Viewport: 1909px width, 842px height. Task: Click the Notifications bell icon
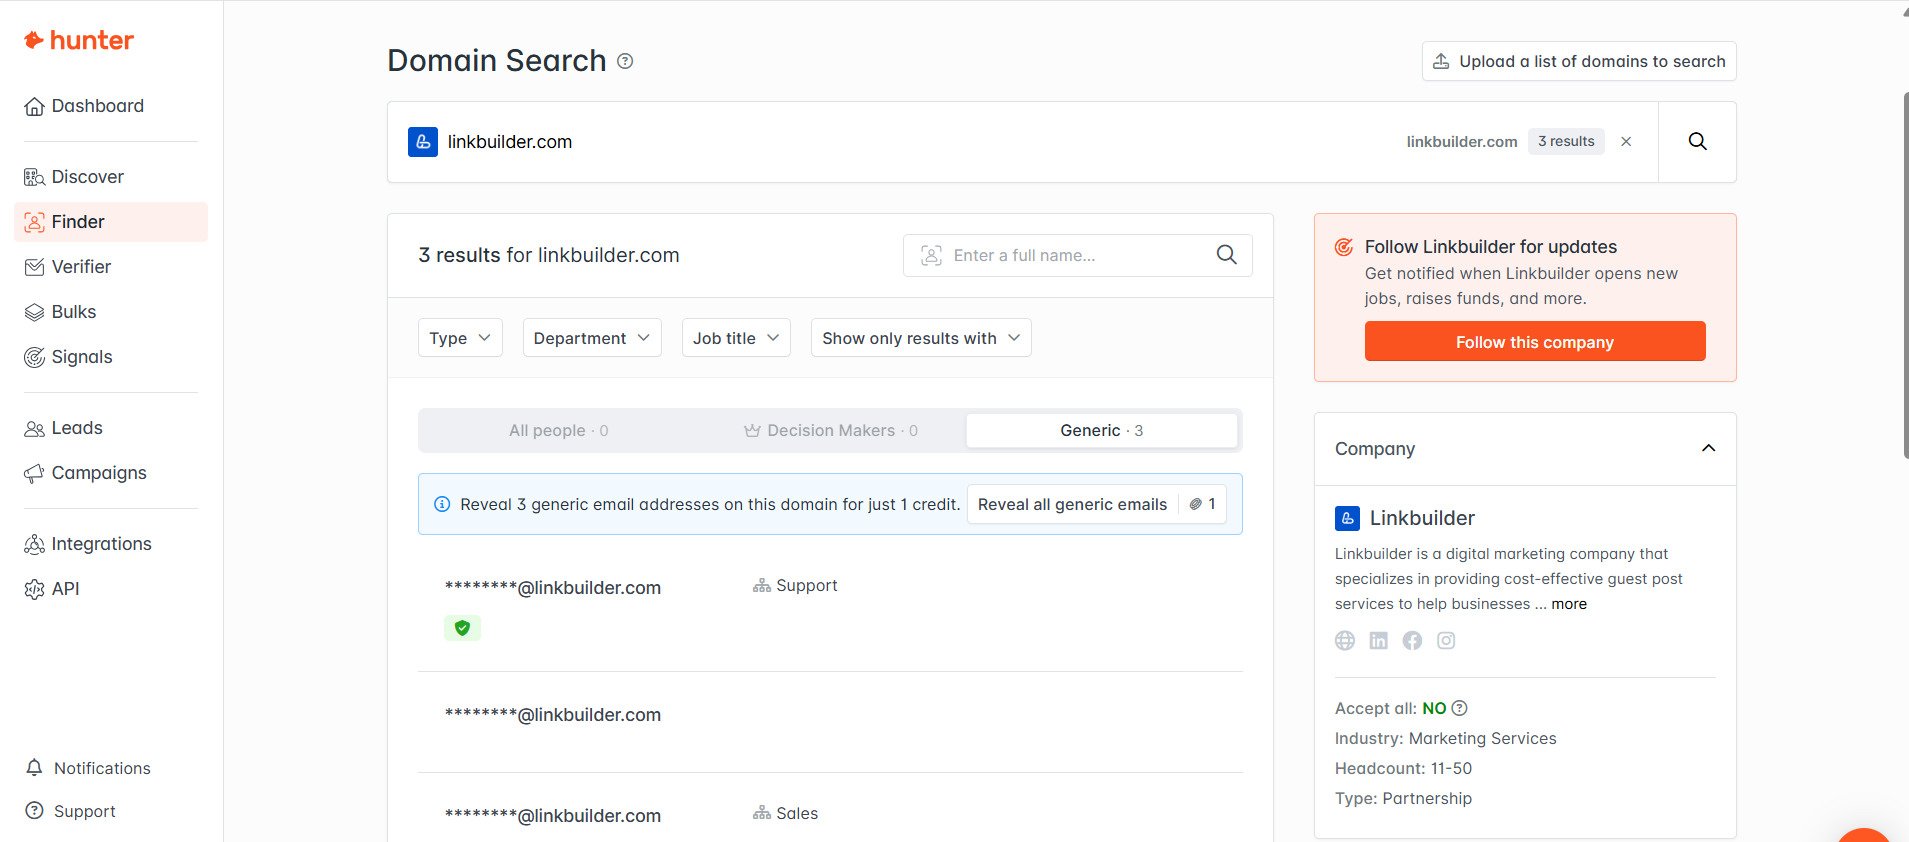click(34, 767)
